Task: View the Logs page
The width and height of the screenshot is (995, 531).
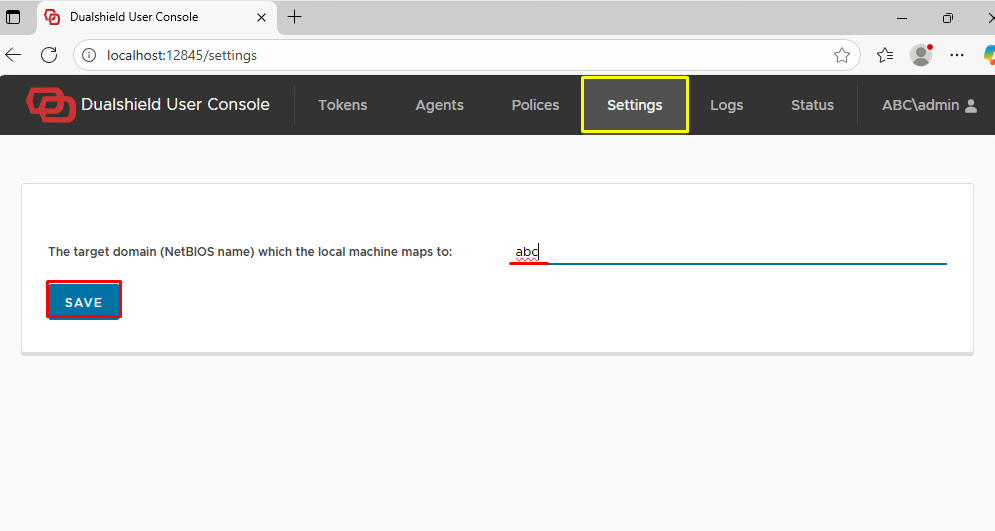Action: pos(726,105)
